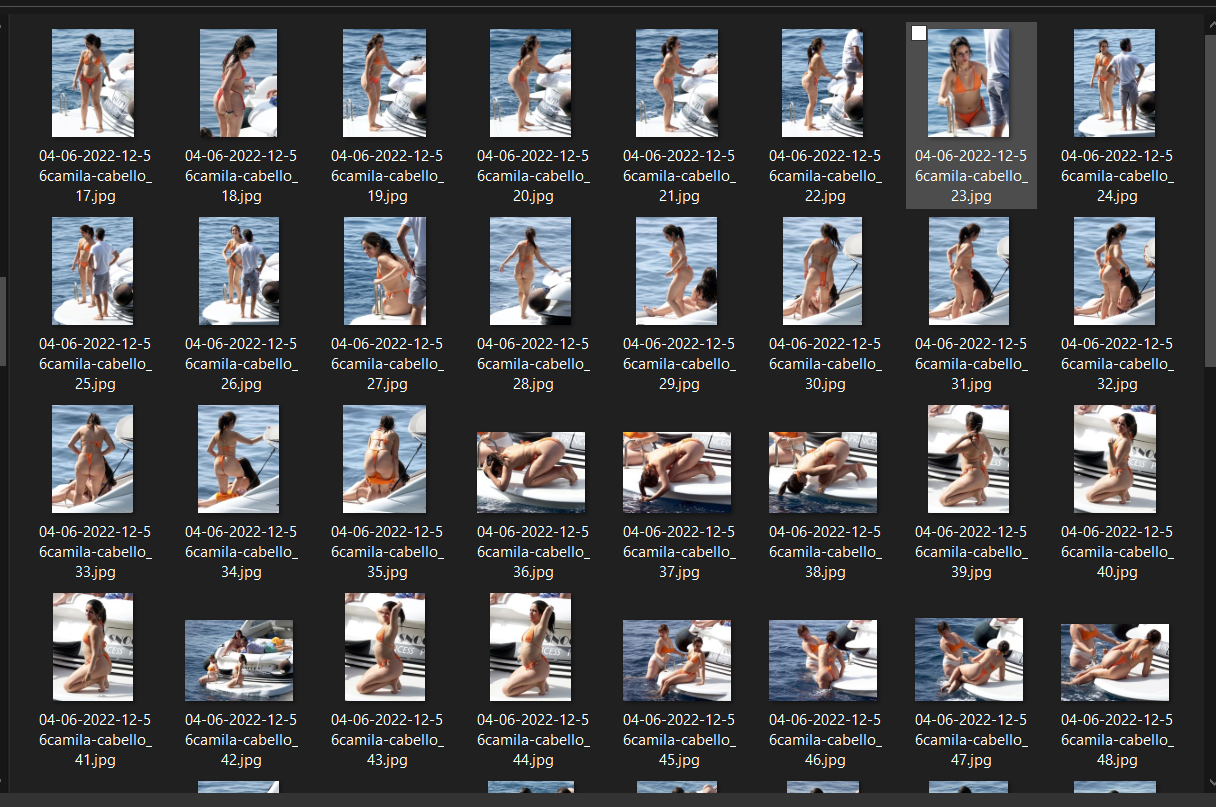Select the thumbnail for file _40.jpg
The image size is (1216, 807).
tap(1114, 459)
